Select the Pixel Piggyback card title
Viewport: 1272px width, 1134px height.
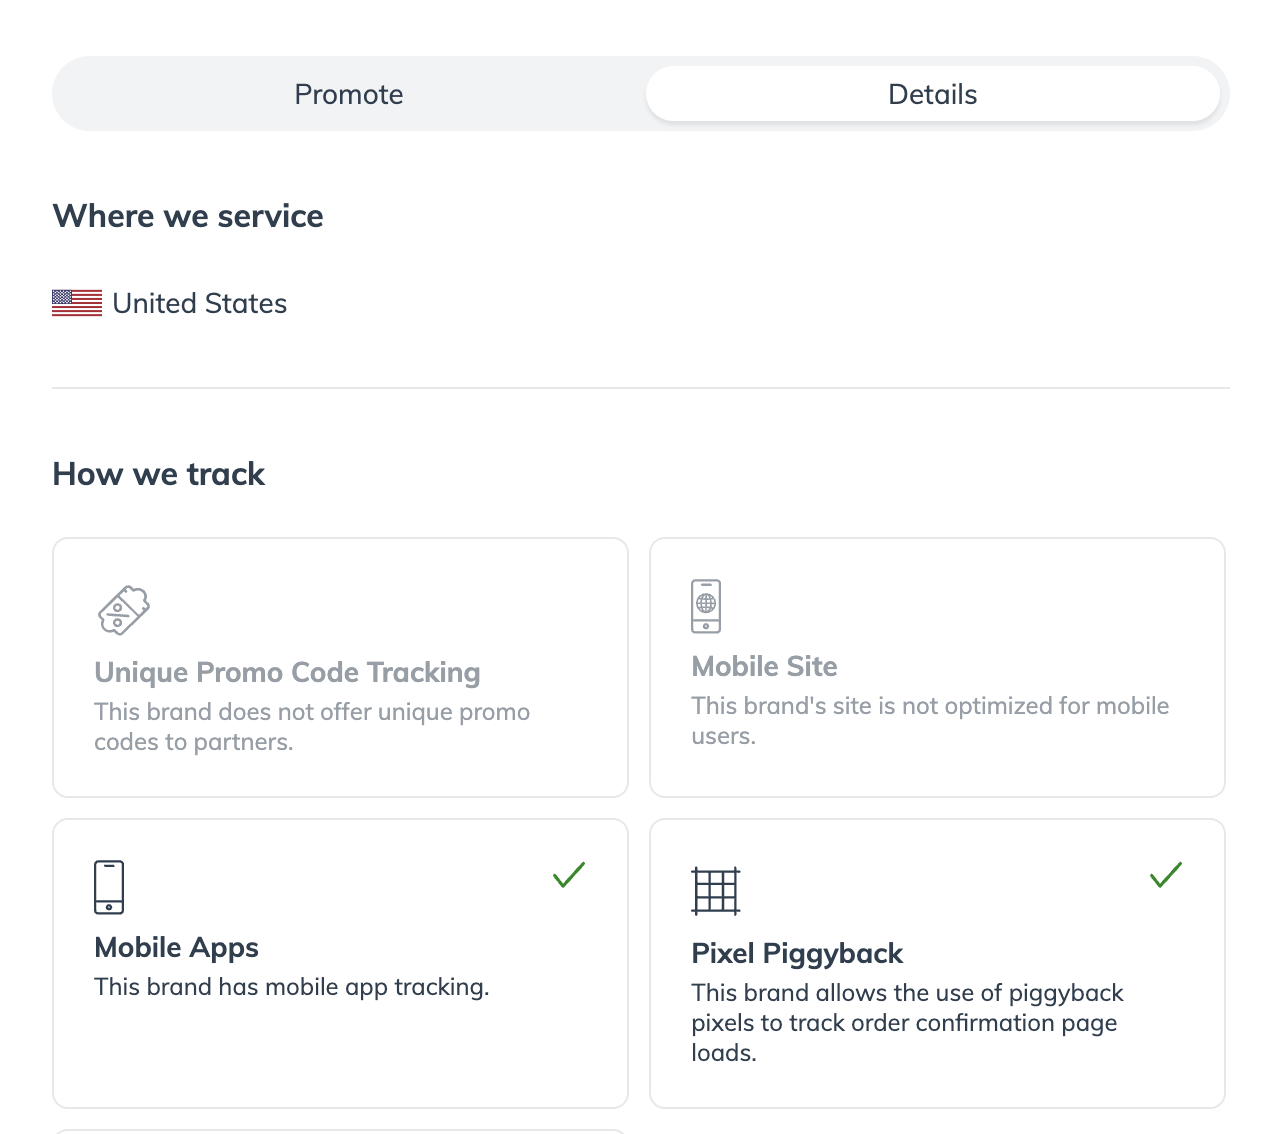[797, 953]
